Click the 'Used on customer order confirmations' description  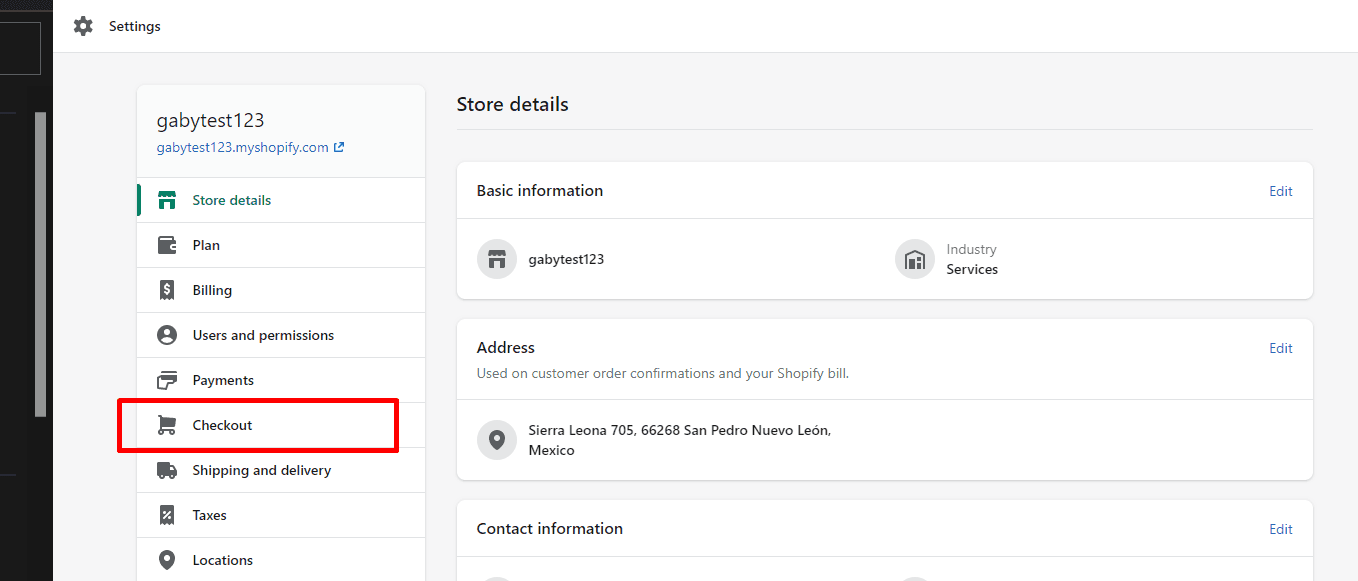tap(663, 373)
